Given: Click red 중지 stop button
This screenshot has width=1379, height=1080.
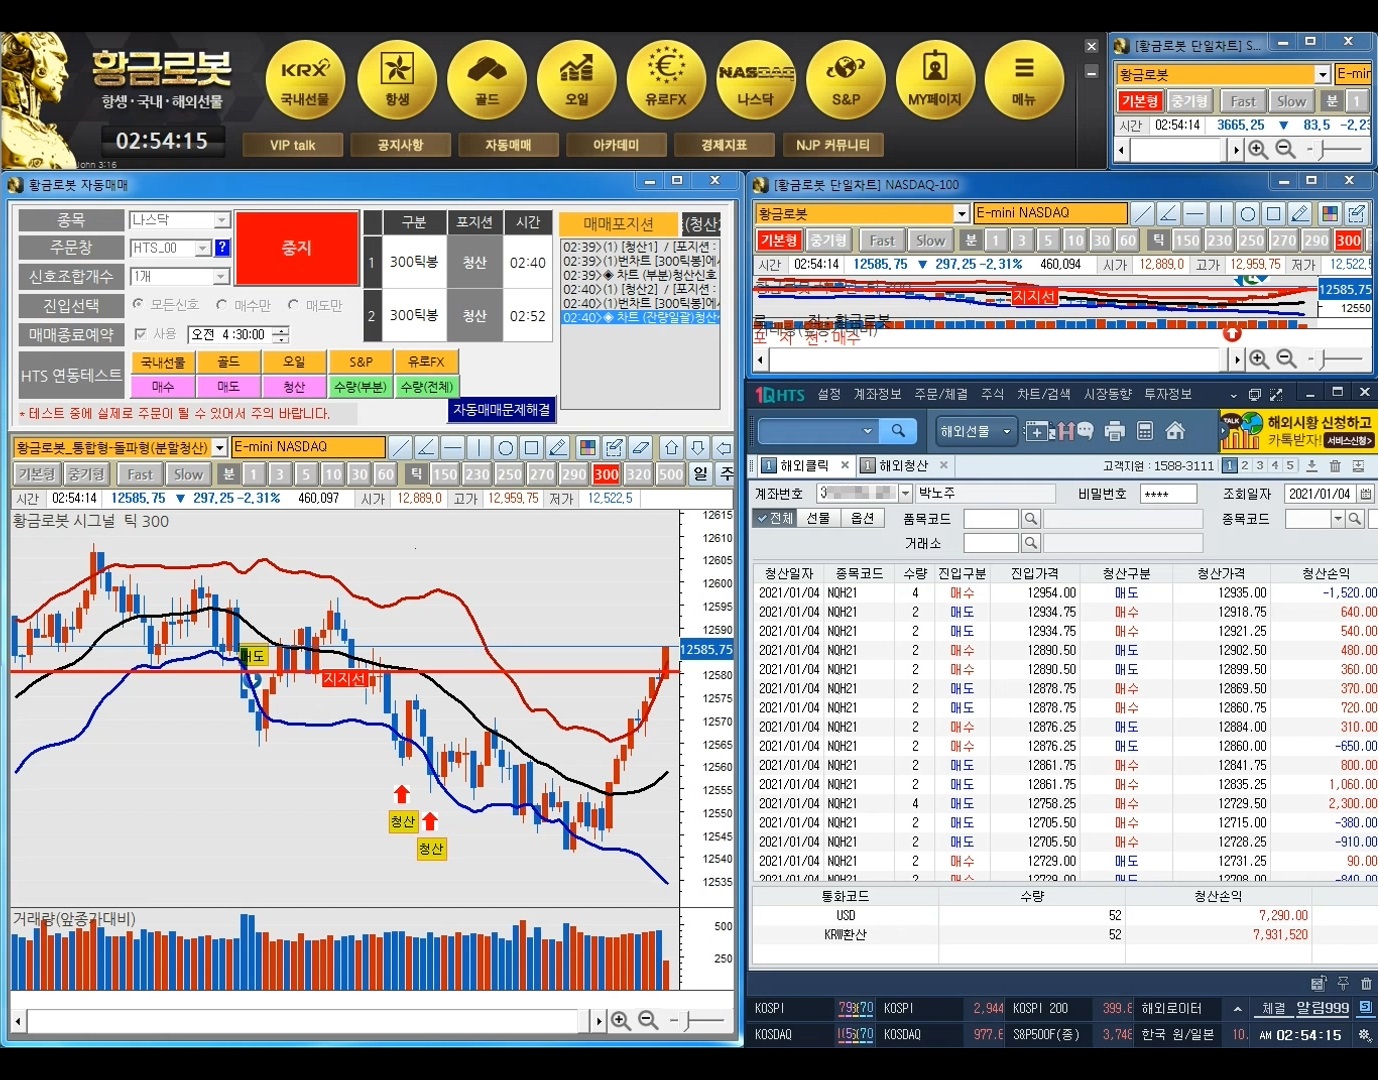Looking at the screenshot, I should coord(297,248).
